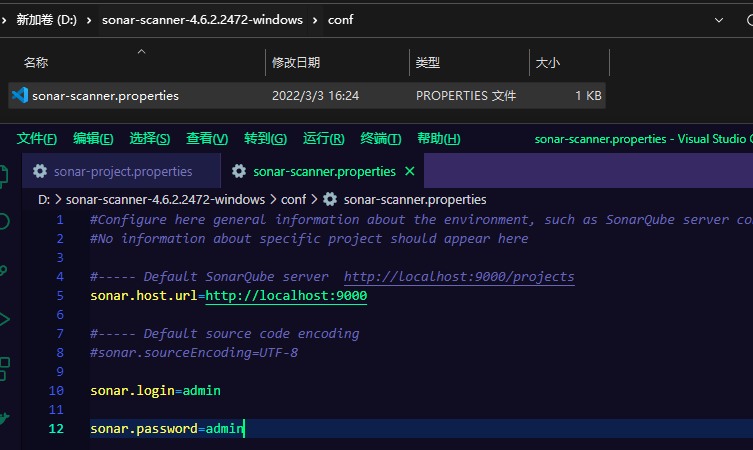Open the Explorer view in activity bar

4,176
